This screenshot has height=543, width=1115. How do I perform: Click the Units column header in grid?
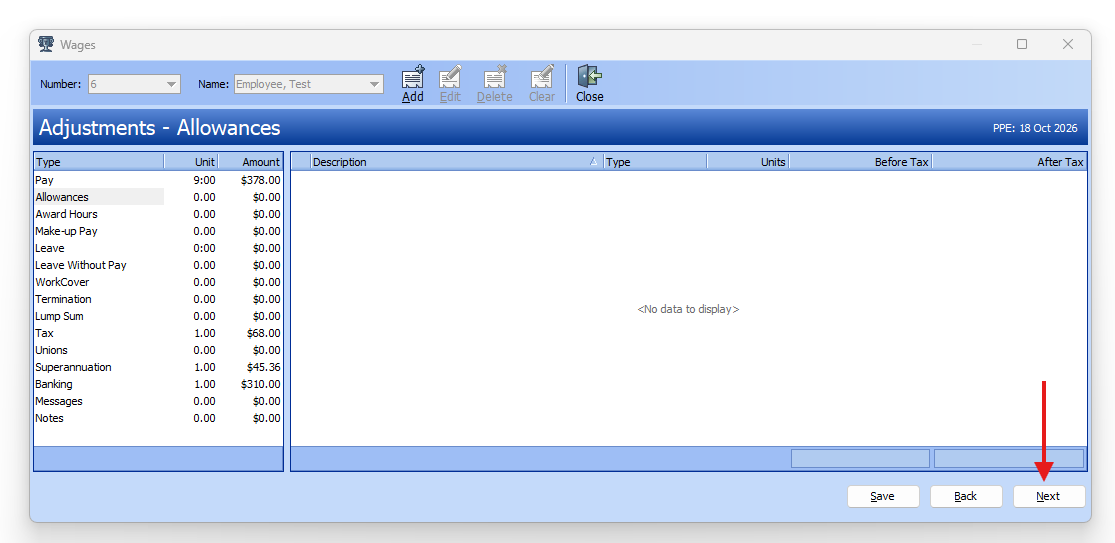[748, 162]
